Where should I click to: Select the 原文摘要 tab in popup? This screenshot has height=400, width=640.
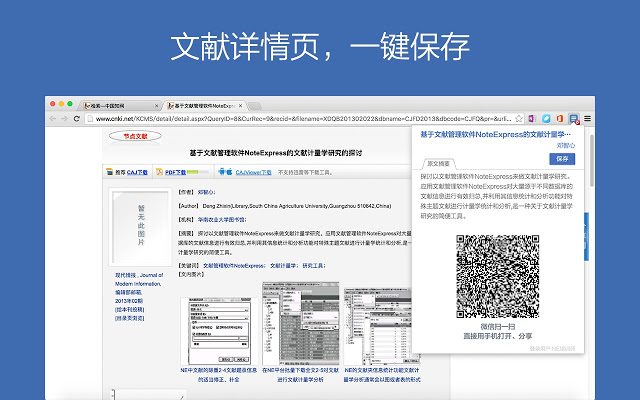click(438, 164)
